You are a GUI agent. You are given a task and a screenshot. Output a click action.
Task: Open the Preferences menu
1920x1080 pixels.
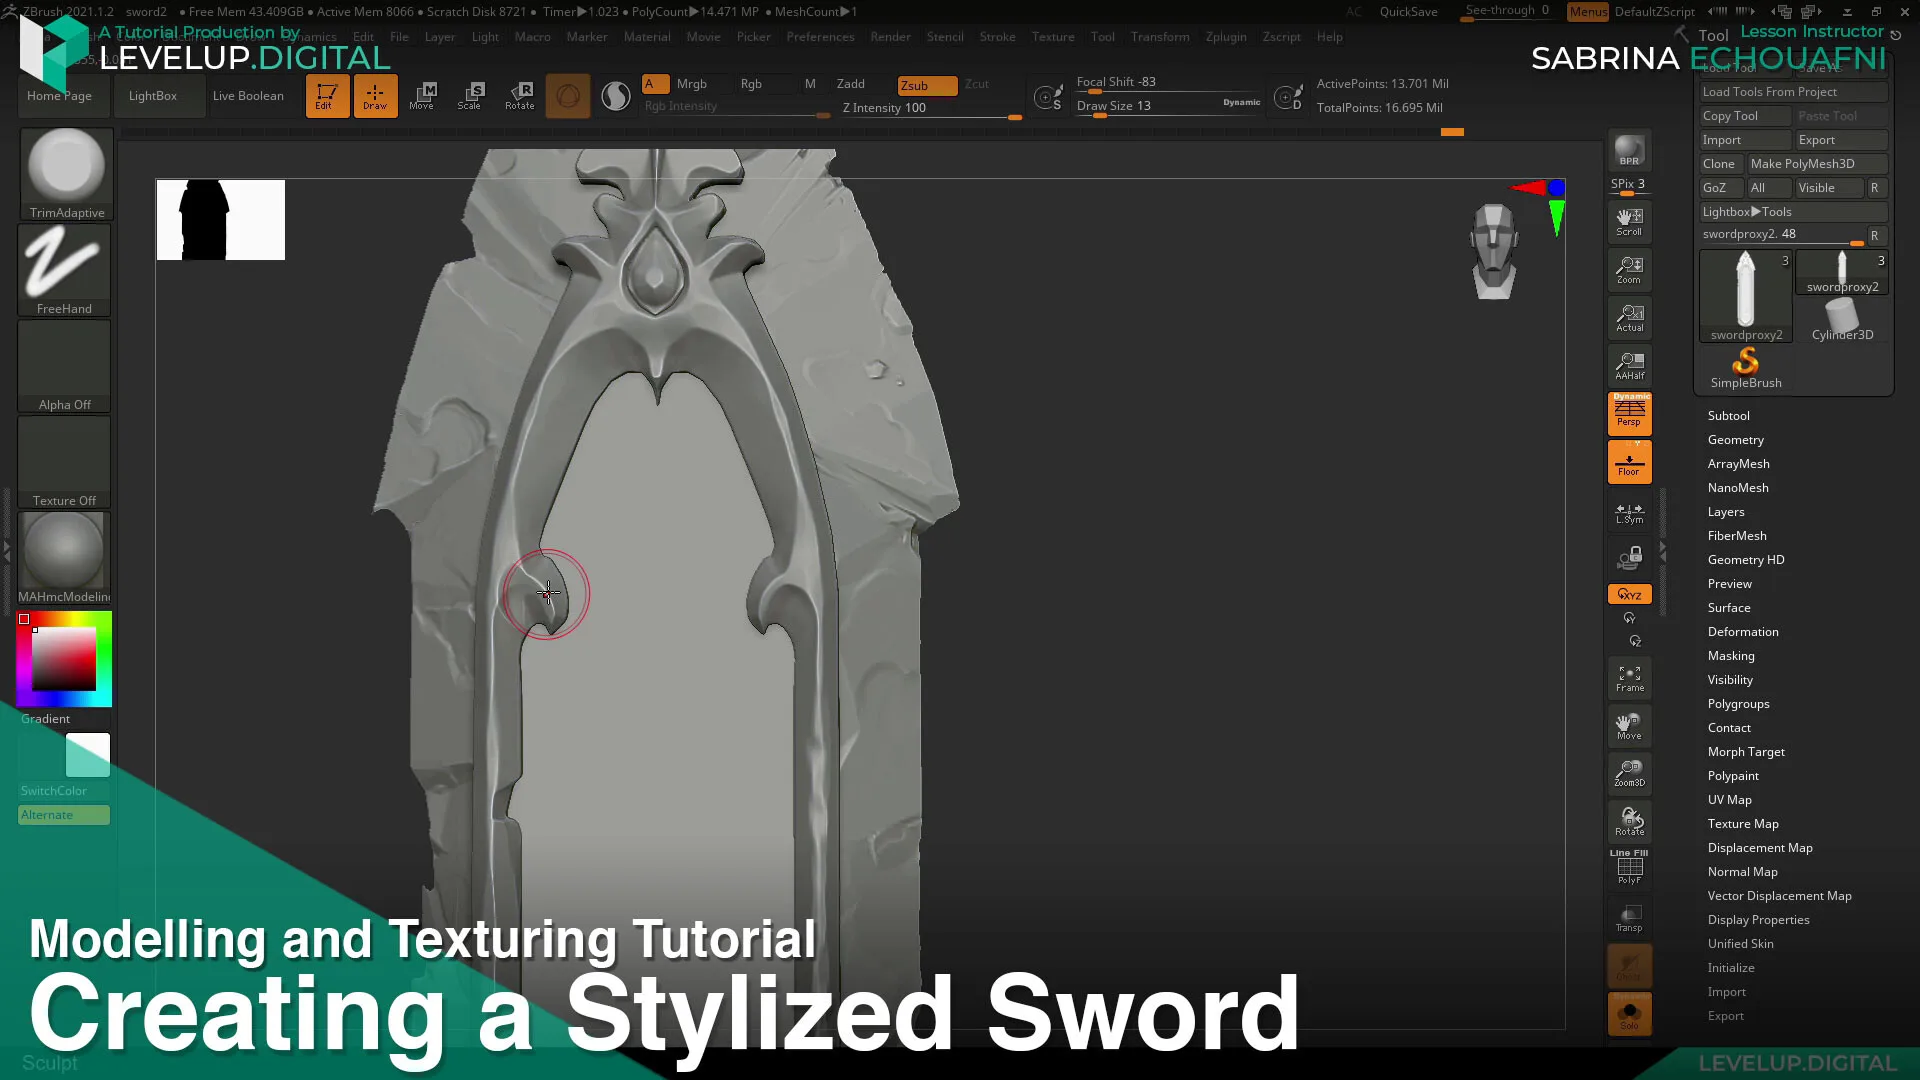pos(820,37)
